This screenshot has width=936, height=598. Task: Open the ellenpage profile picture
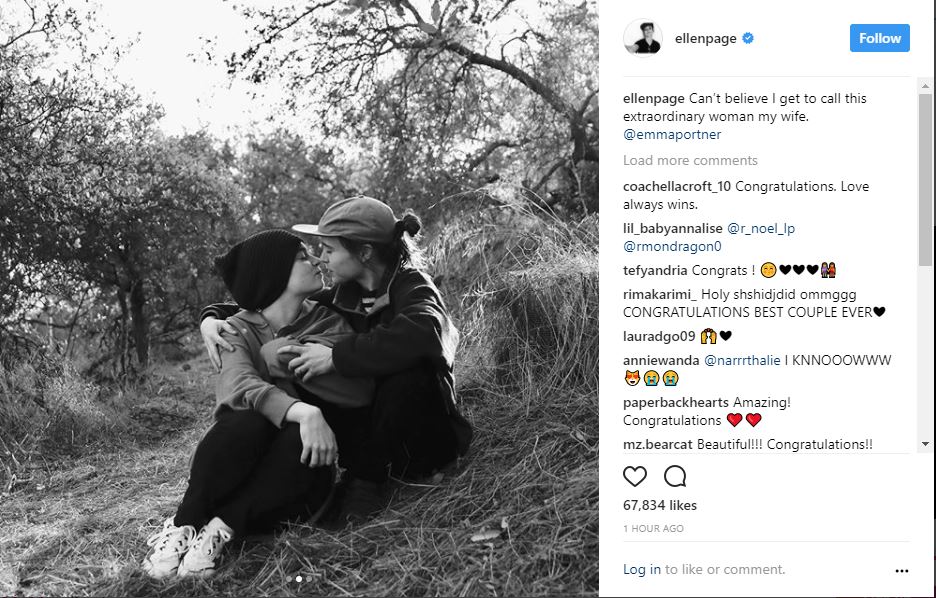tap(643, 38)
